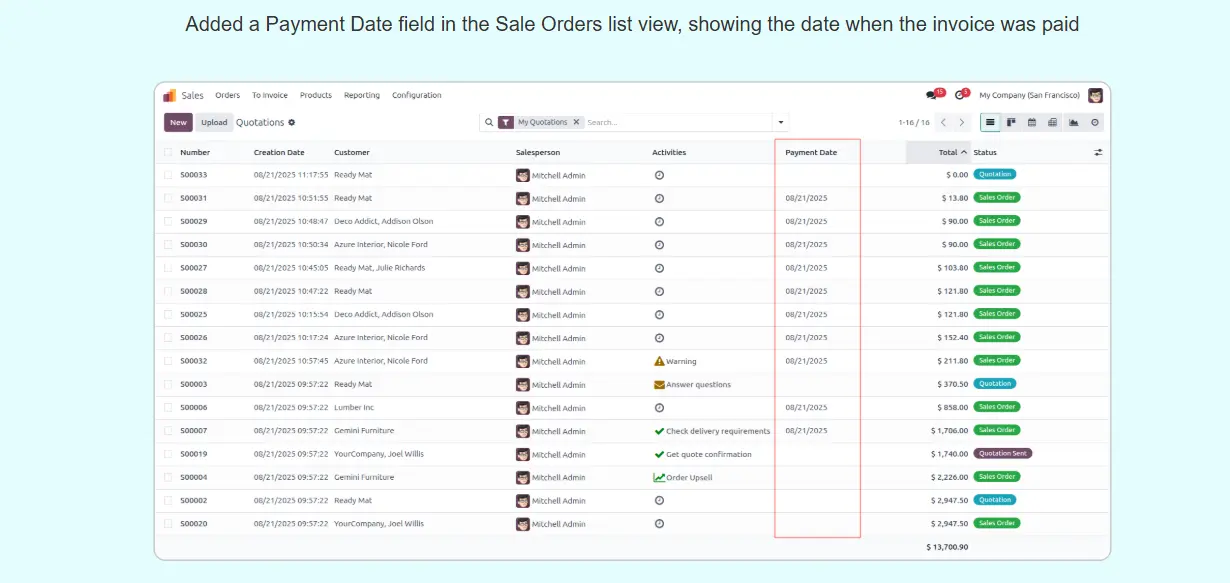Expand the search options dropdown arrow
Viewport: 1230px width, 583px height.
[780, 123]
